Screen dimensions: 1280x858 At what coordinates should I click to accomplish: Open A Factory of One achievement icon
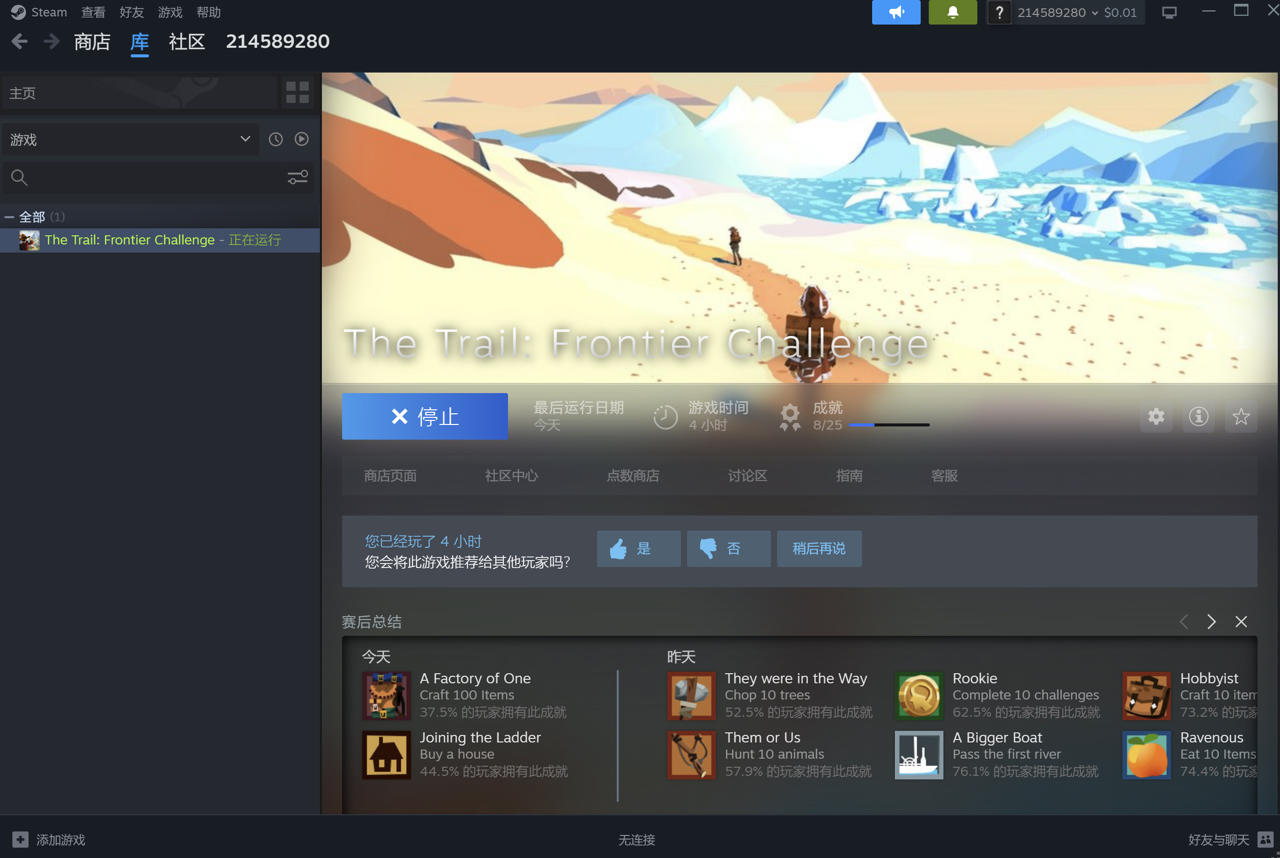[387, 695]
